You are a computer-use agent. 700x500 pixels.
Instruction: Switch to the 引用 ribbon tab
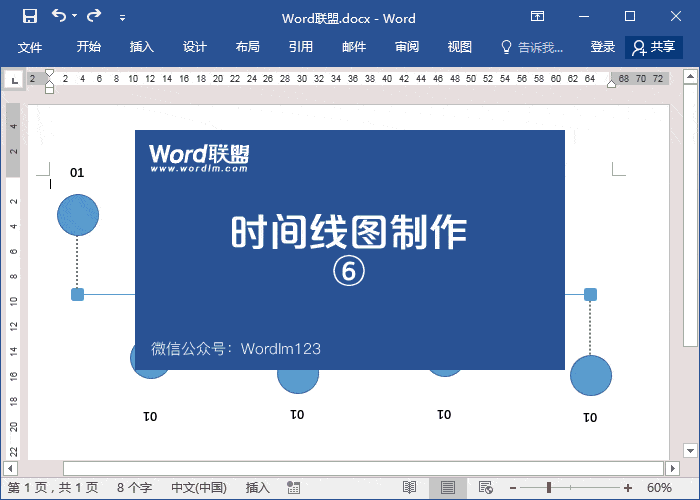(300, 47)
